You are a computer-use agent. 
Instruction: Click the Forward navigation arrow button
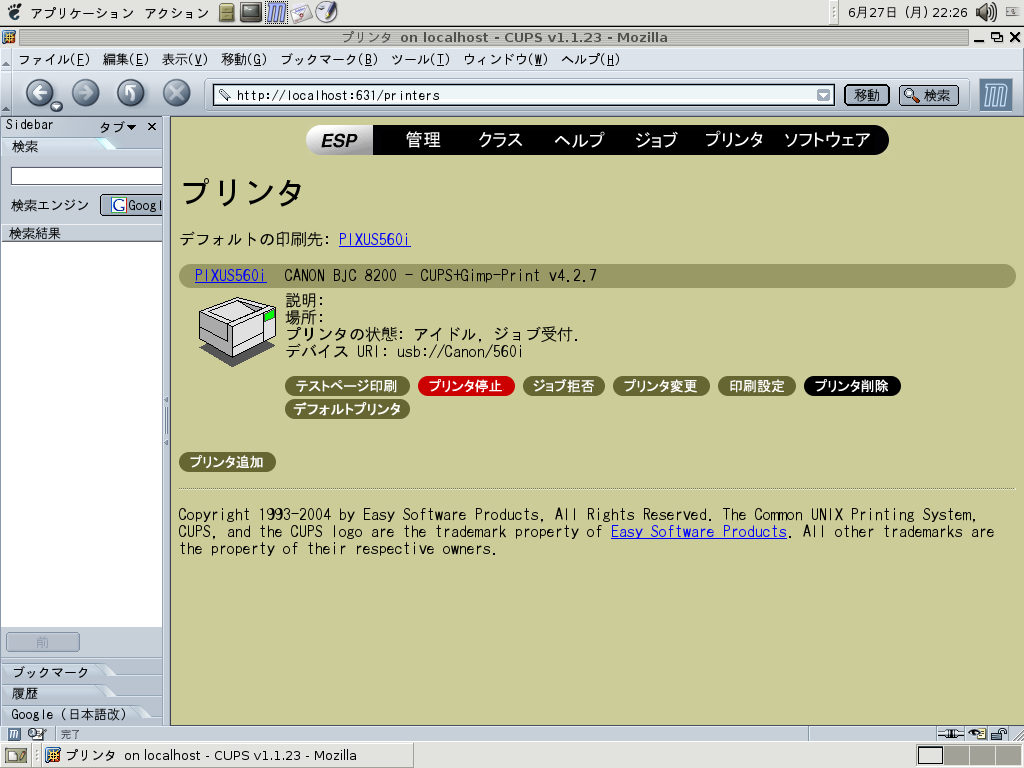[x=86, y=93]
